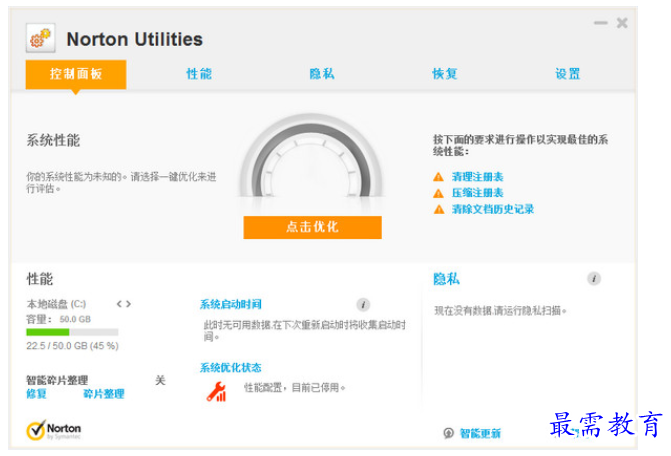Click the 智能更新 link
The width and height of the screenshot is (671, 456).
click(x=480, y=433)
